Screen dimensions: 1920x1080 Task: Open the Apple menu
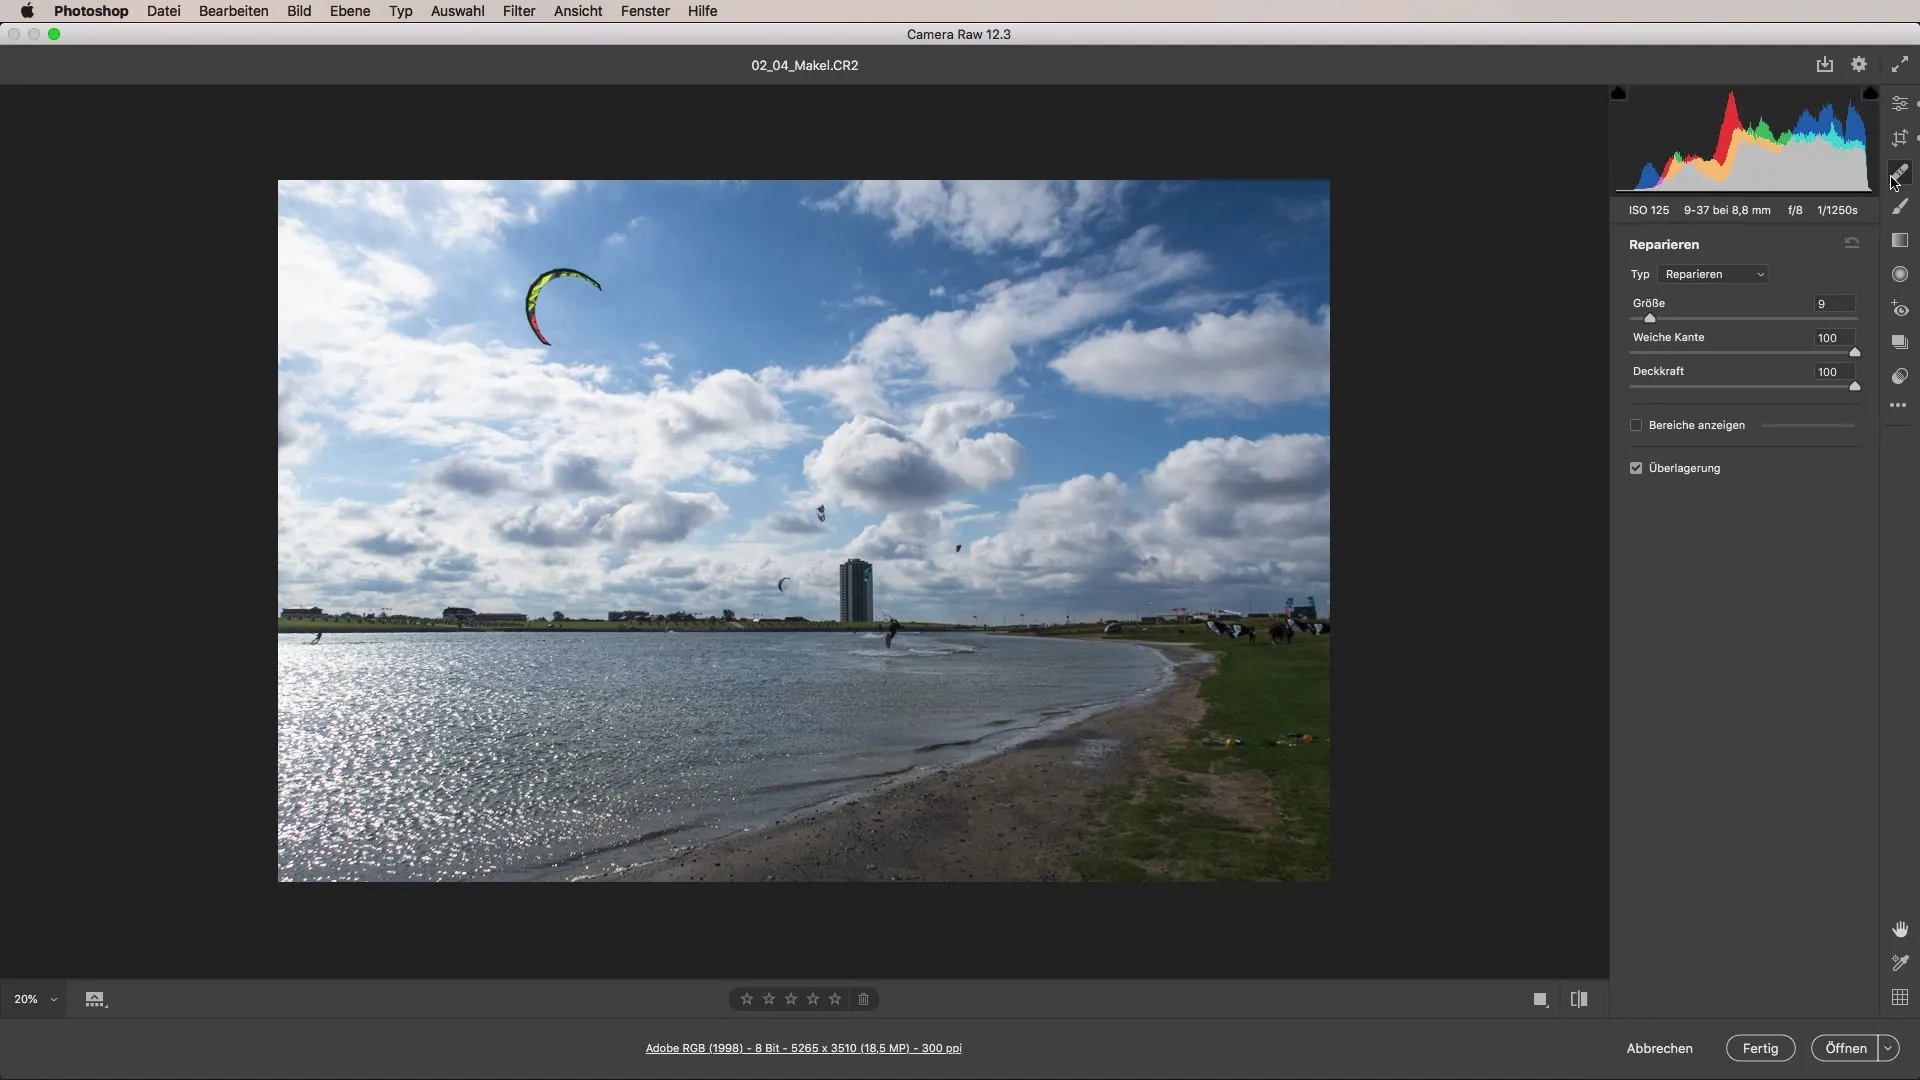27,11
